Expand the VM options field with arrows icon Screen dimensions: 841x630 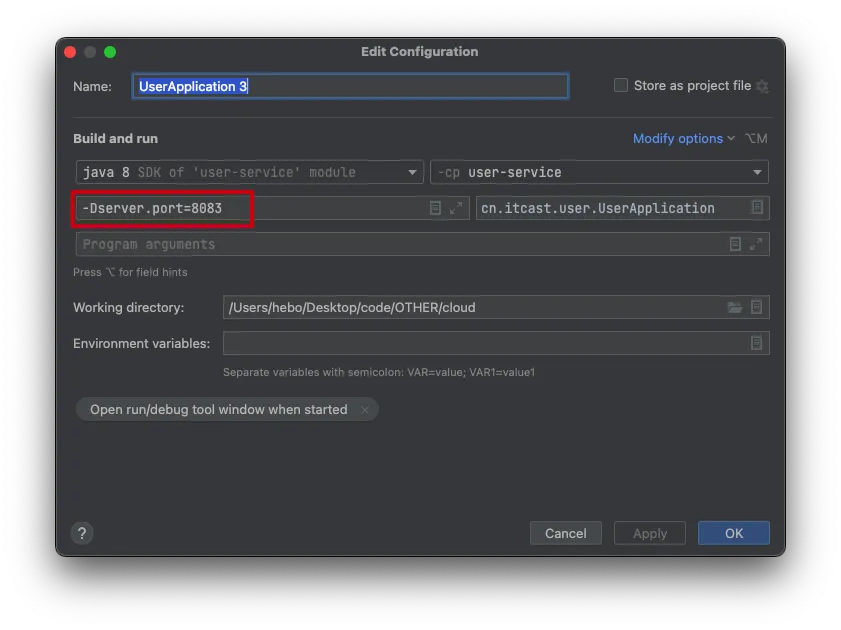point(456,208)
